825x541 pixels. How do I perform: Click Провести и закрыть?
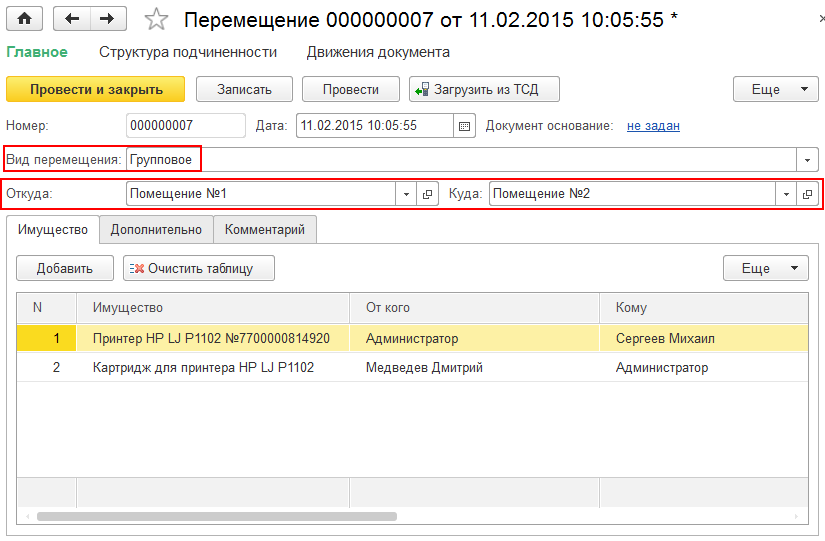(x=96, y=89)
